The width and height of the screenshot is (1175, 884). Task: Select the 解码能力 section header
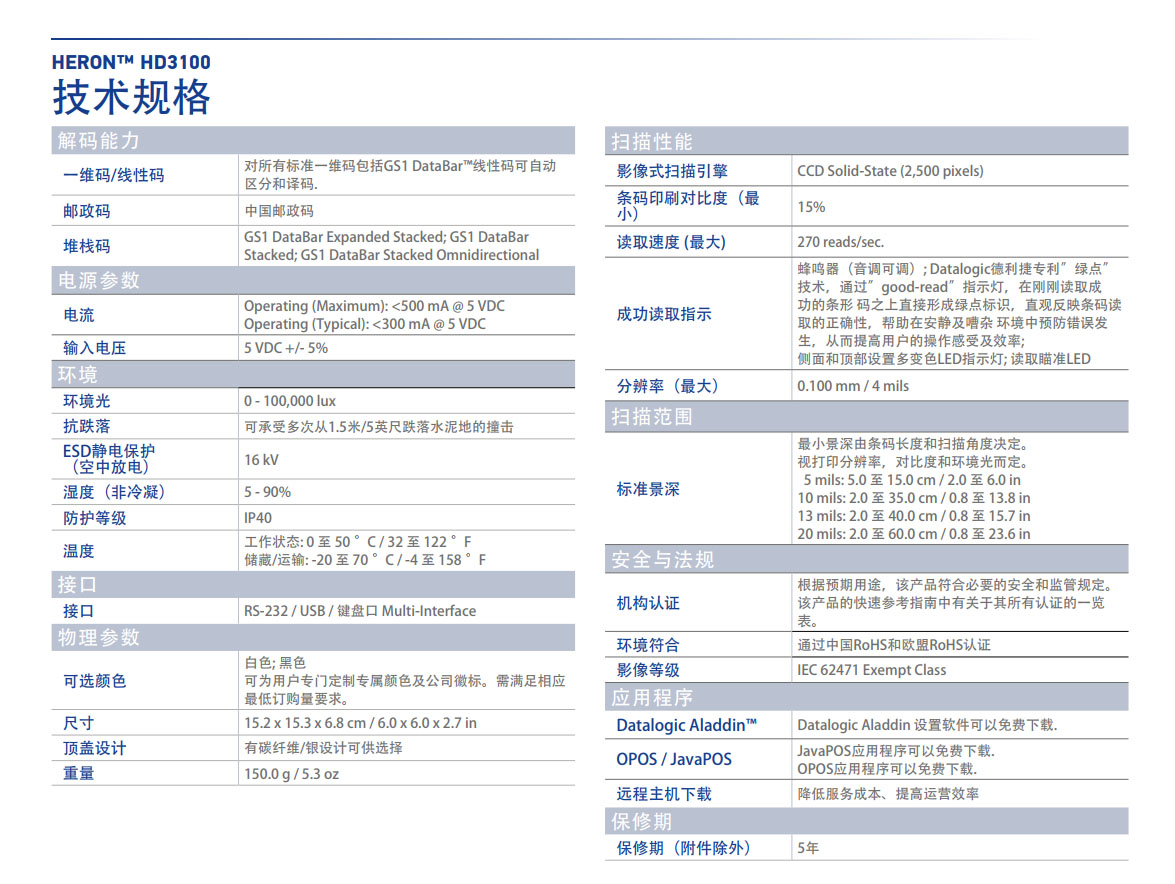click(98, 141)
